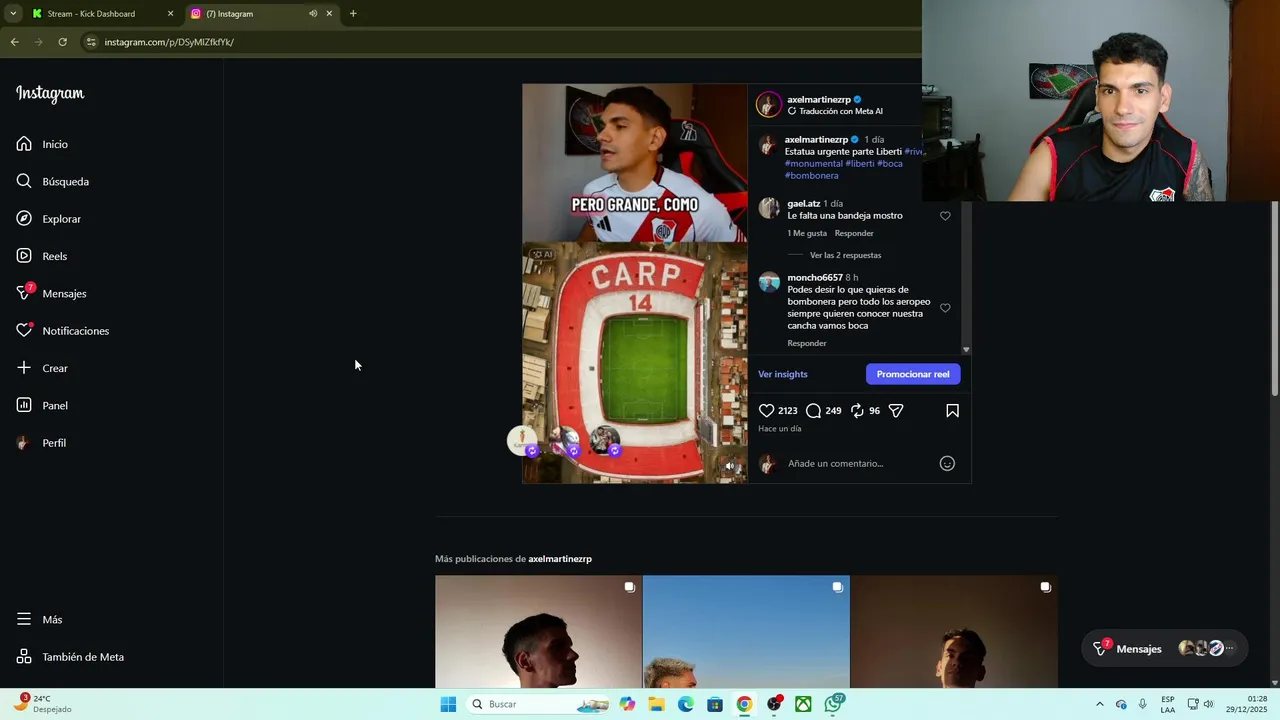Like the post via heart next to 2123
The width and height of the screenshot is (1280, 720).
pos(766,411)
